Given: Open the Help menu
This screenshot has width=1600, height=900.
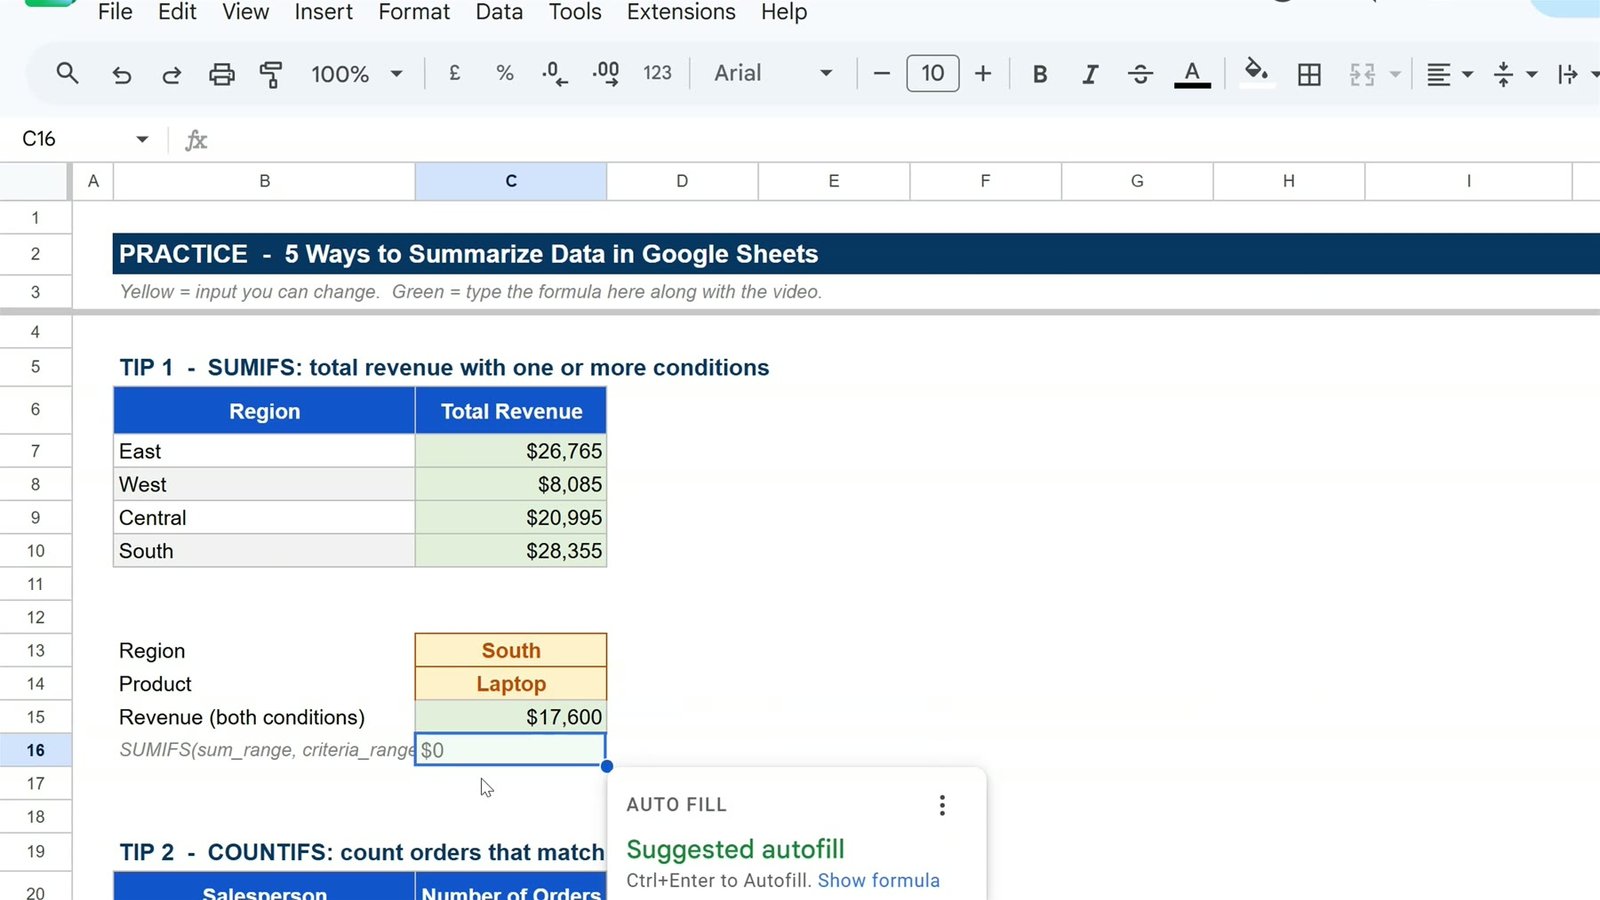Looking at the screenshot, I should point(784,12).
